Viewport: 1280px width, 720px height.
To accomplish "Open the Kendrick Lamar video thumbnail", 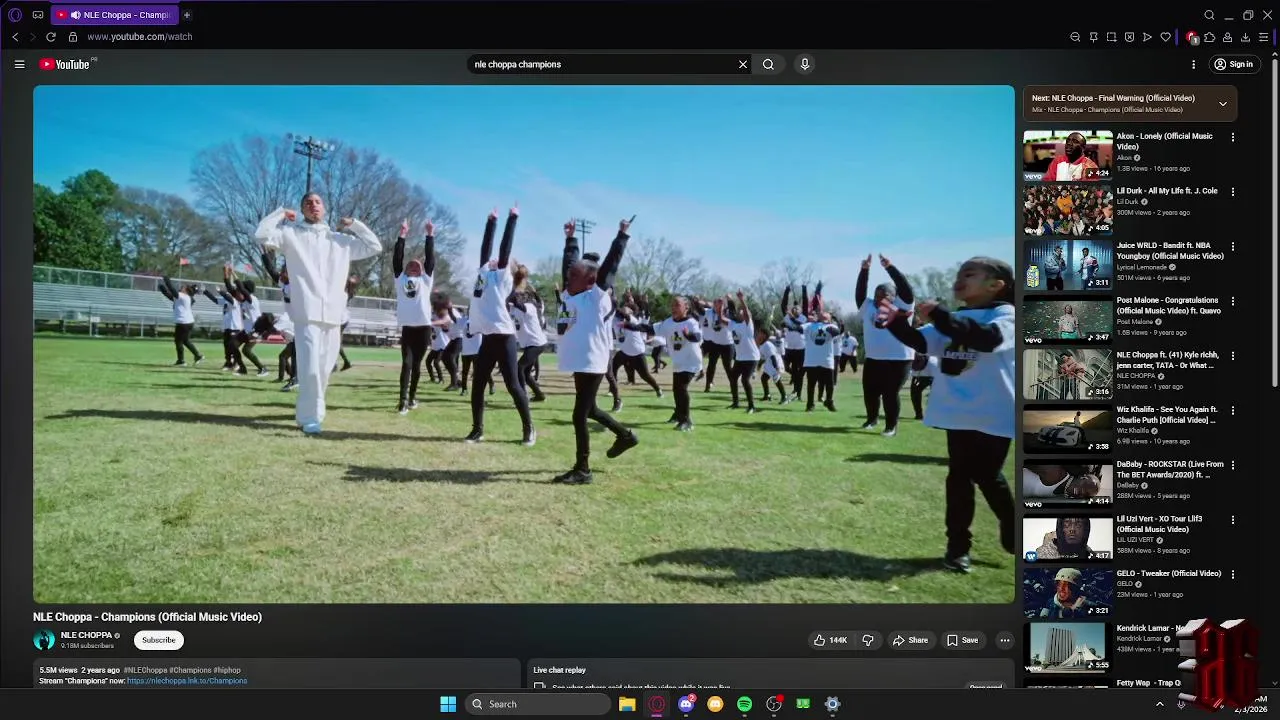I will pyautogui.click(x=1068, y=647).
